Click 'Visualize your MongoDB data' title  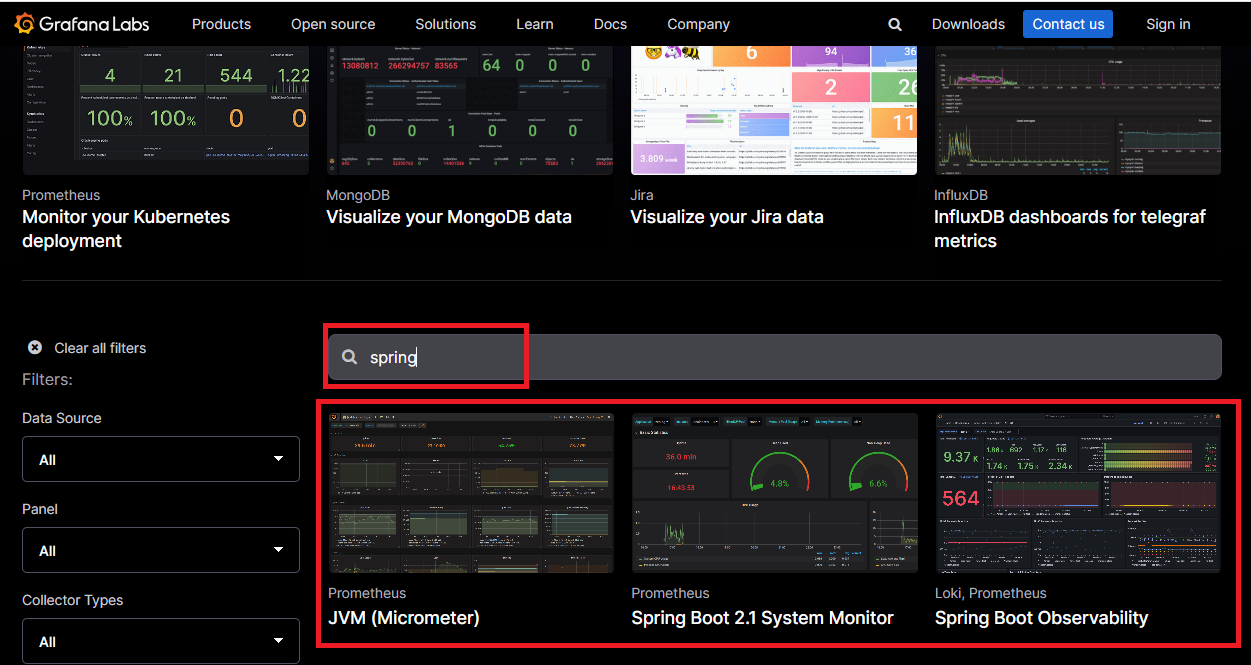449,217
